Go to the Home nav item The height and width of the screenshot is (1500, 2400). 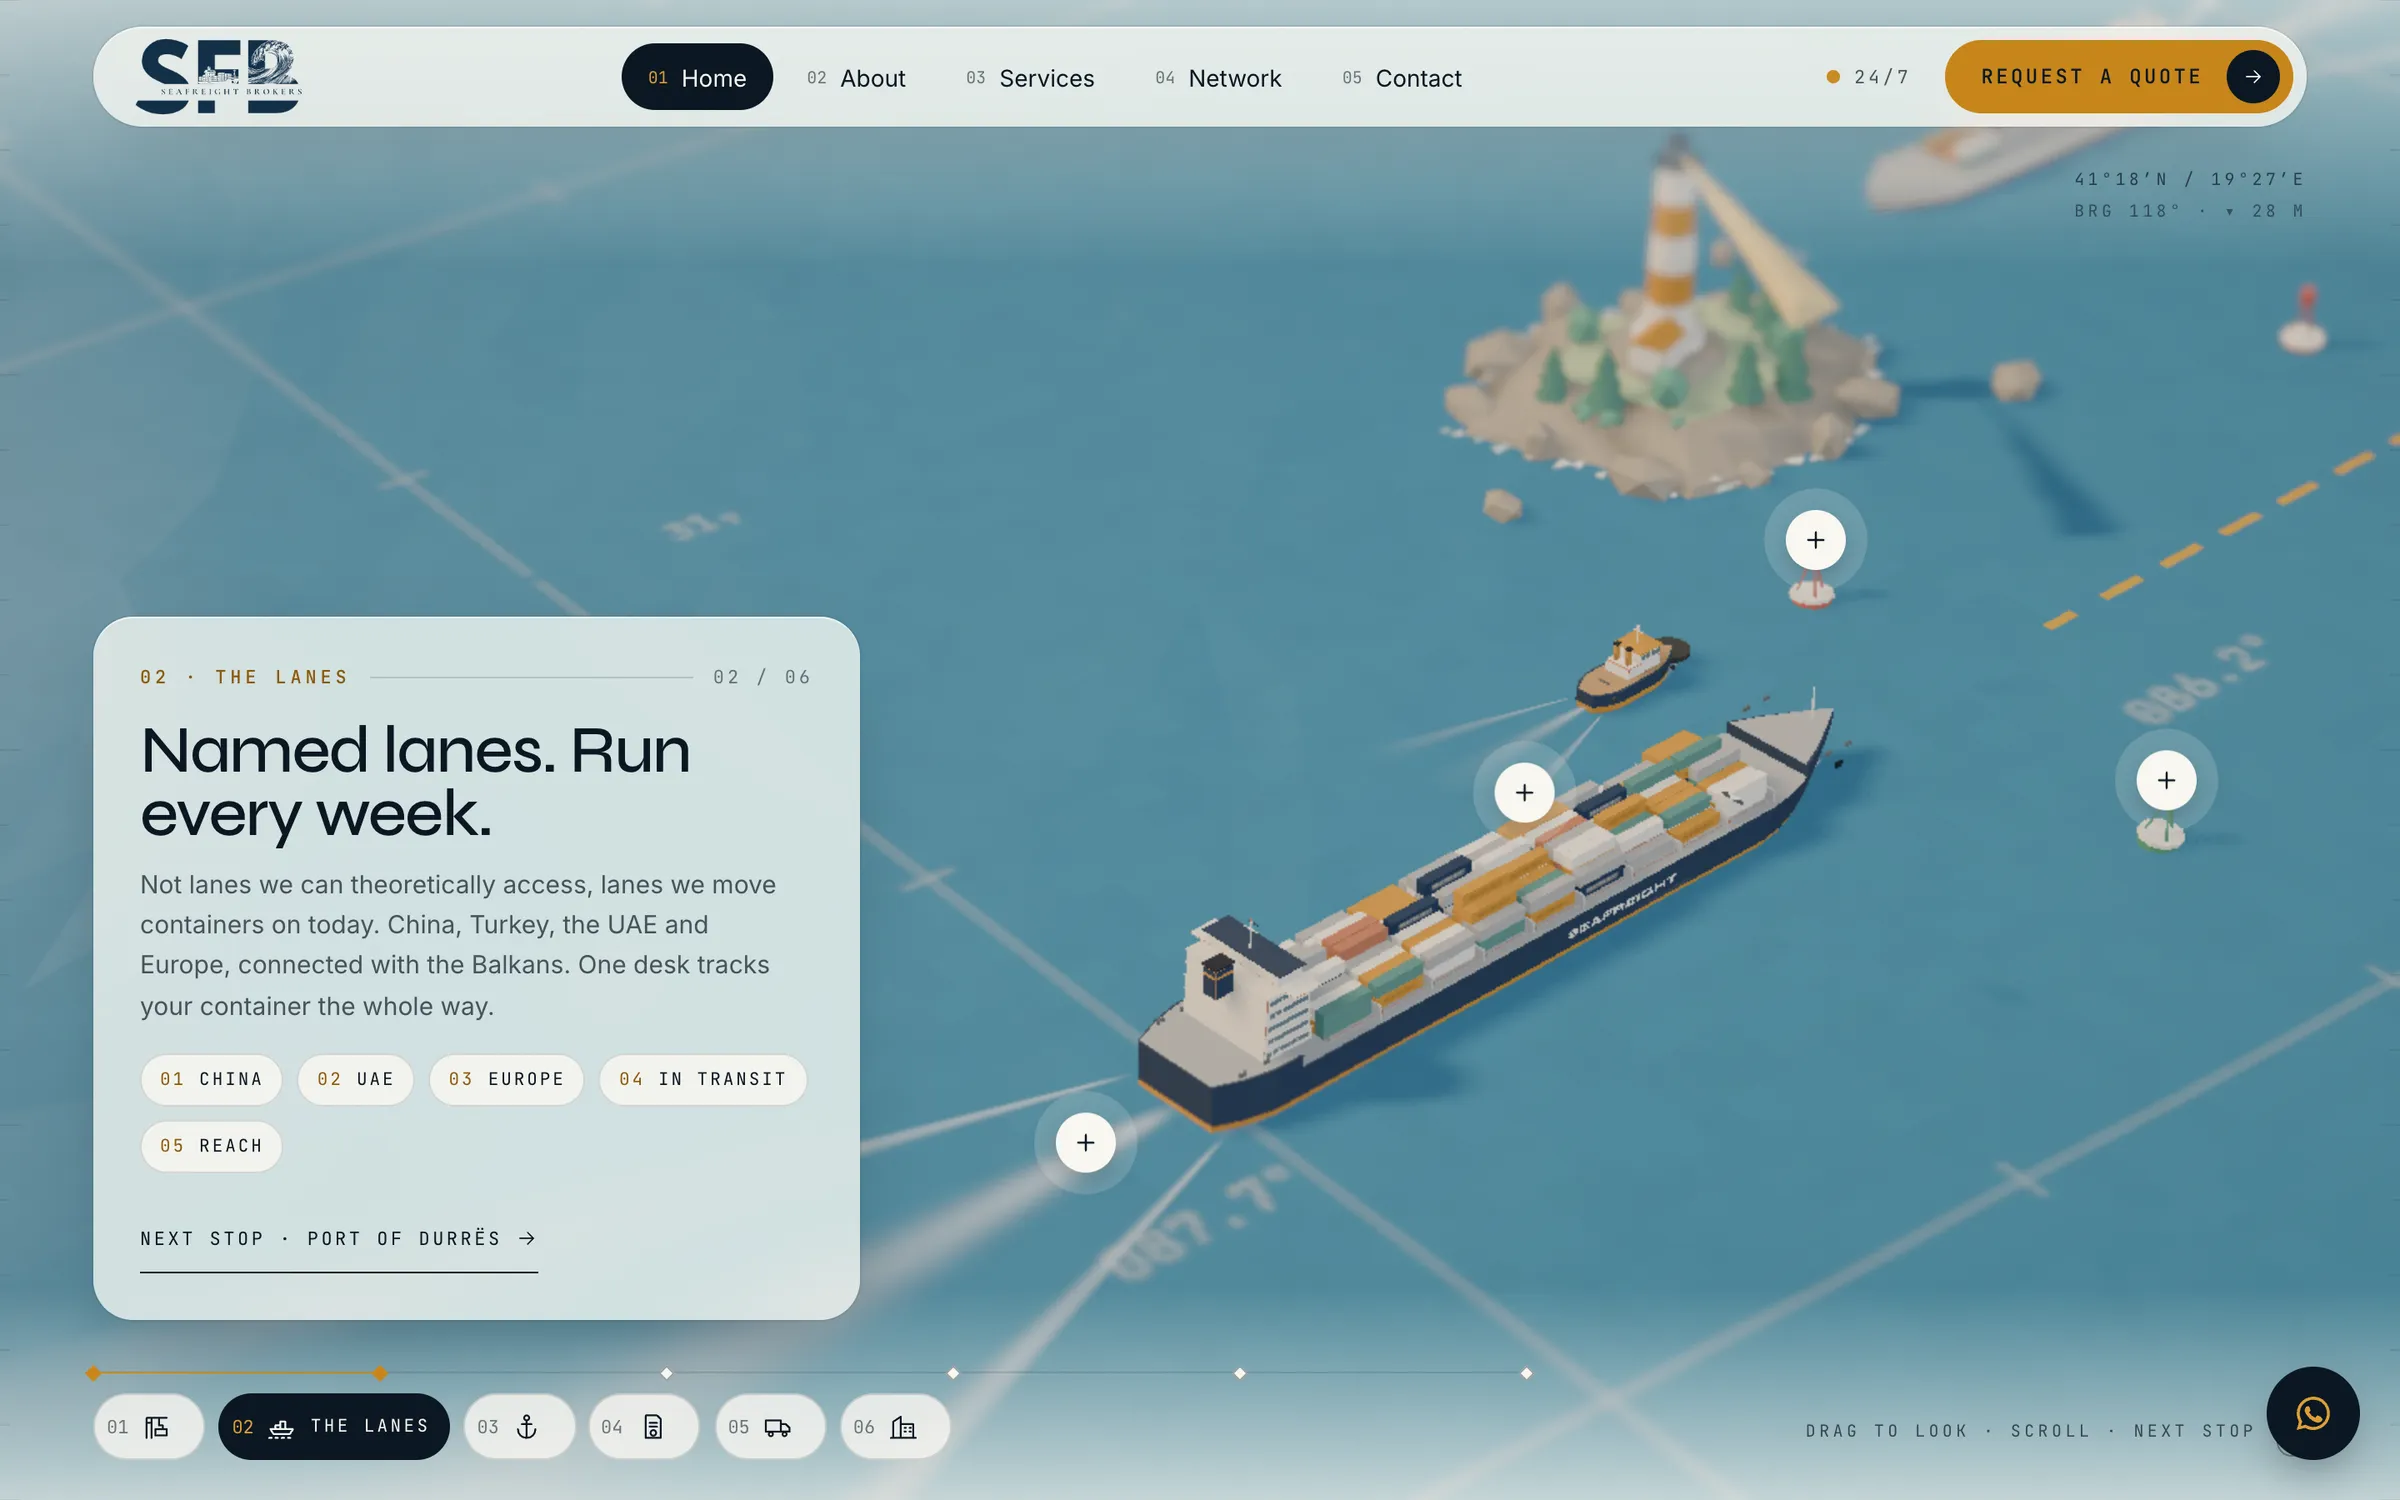(697, 77)
